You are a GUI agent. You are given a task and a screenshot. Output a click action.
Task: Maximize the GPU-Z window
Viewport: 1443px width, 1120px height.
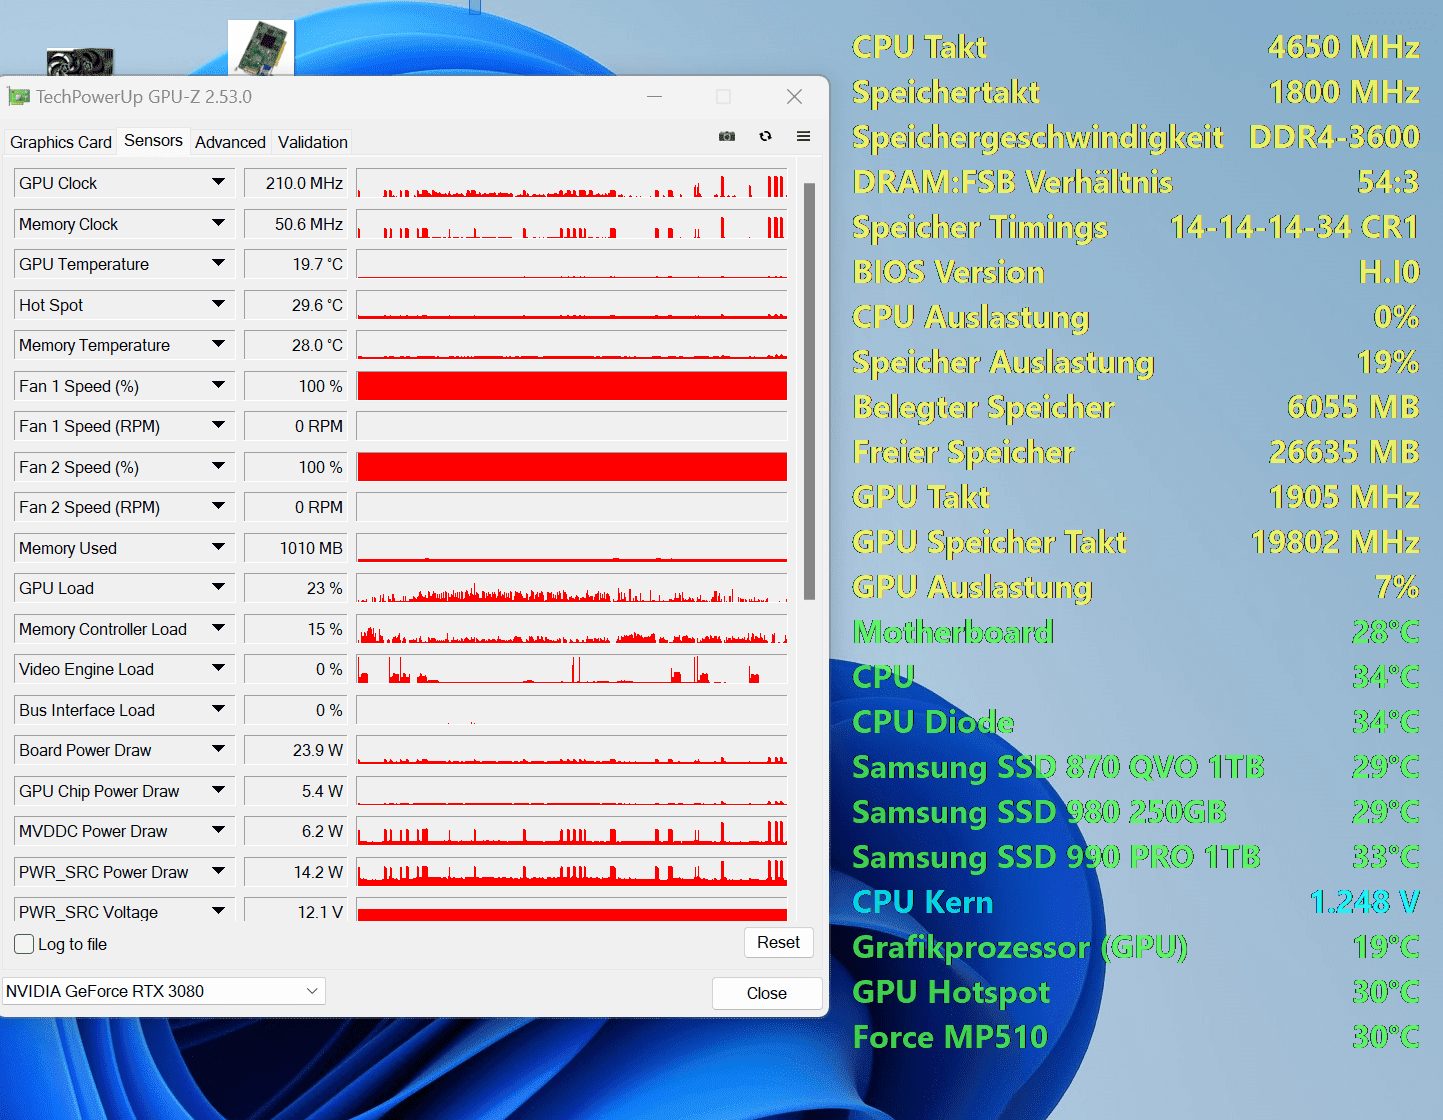(724, 97)
